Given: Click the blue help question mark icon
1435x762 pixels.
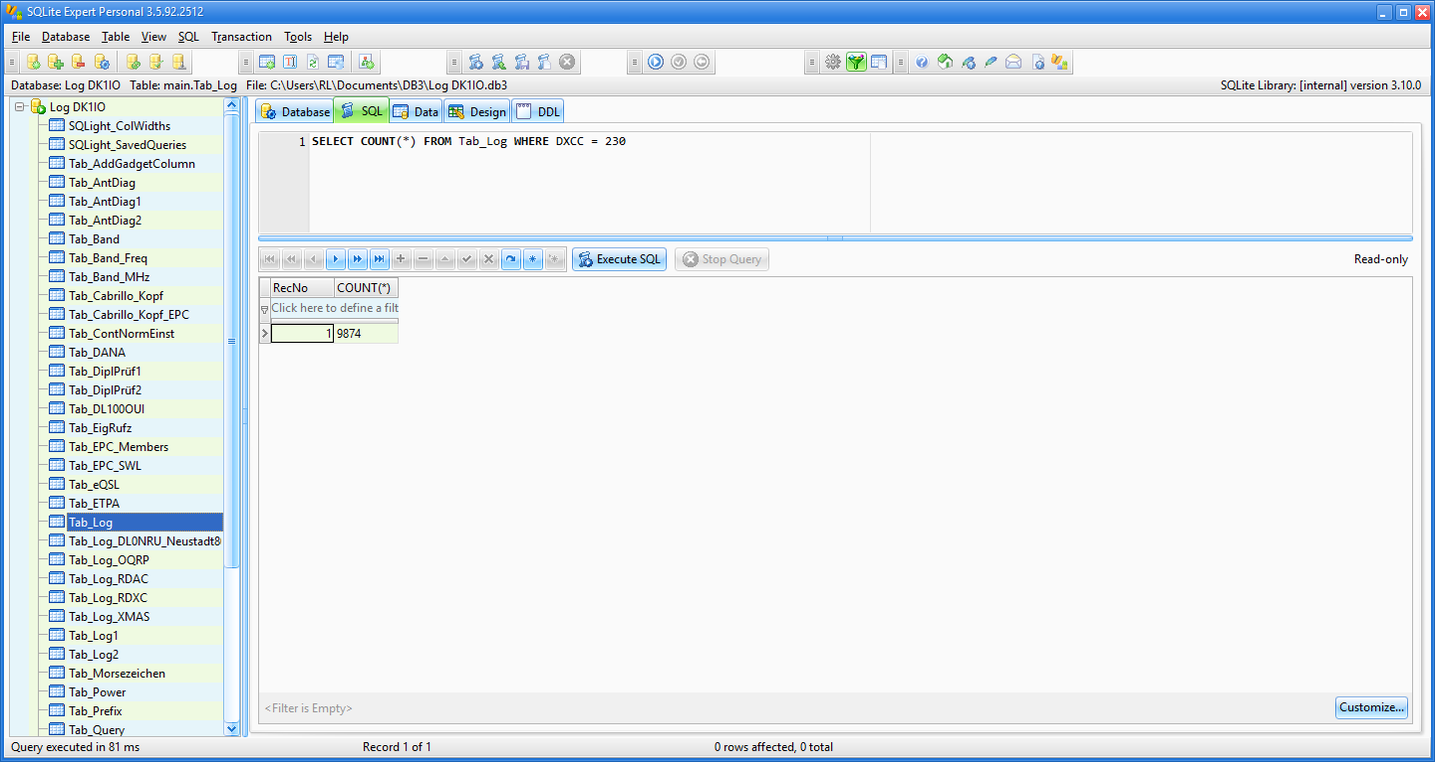Looking at the screenshot, I should point(921,62).
